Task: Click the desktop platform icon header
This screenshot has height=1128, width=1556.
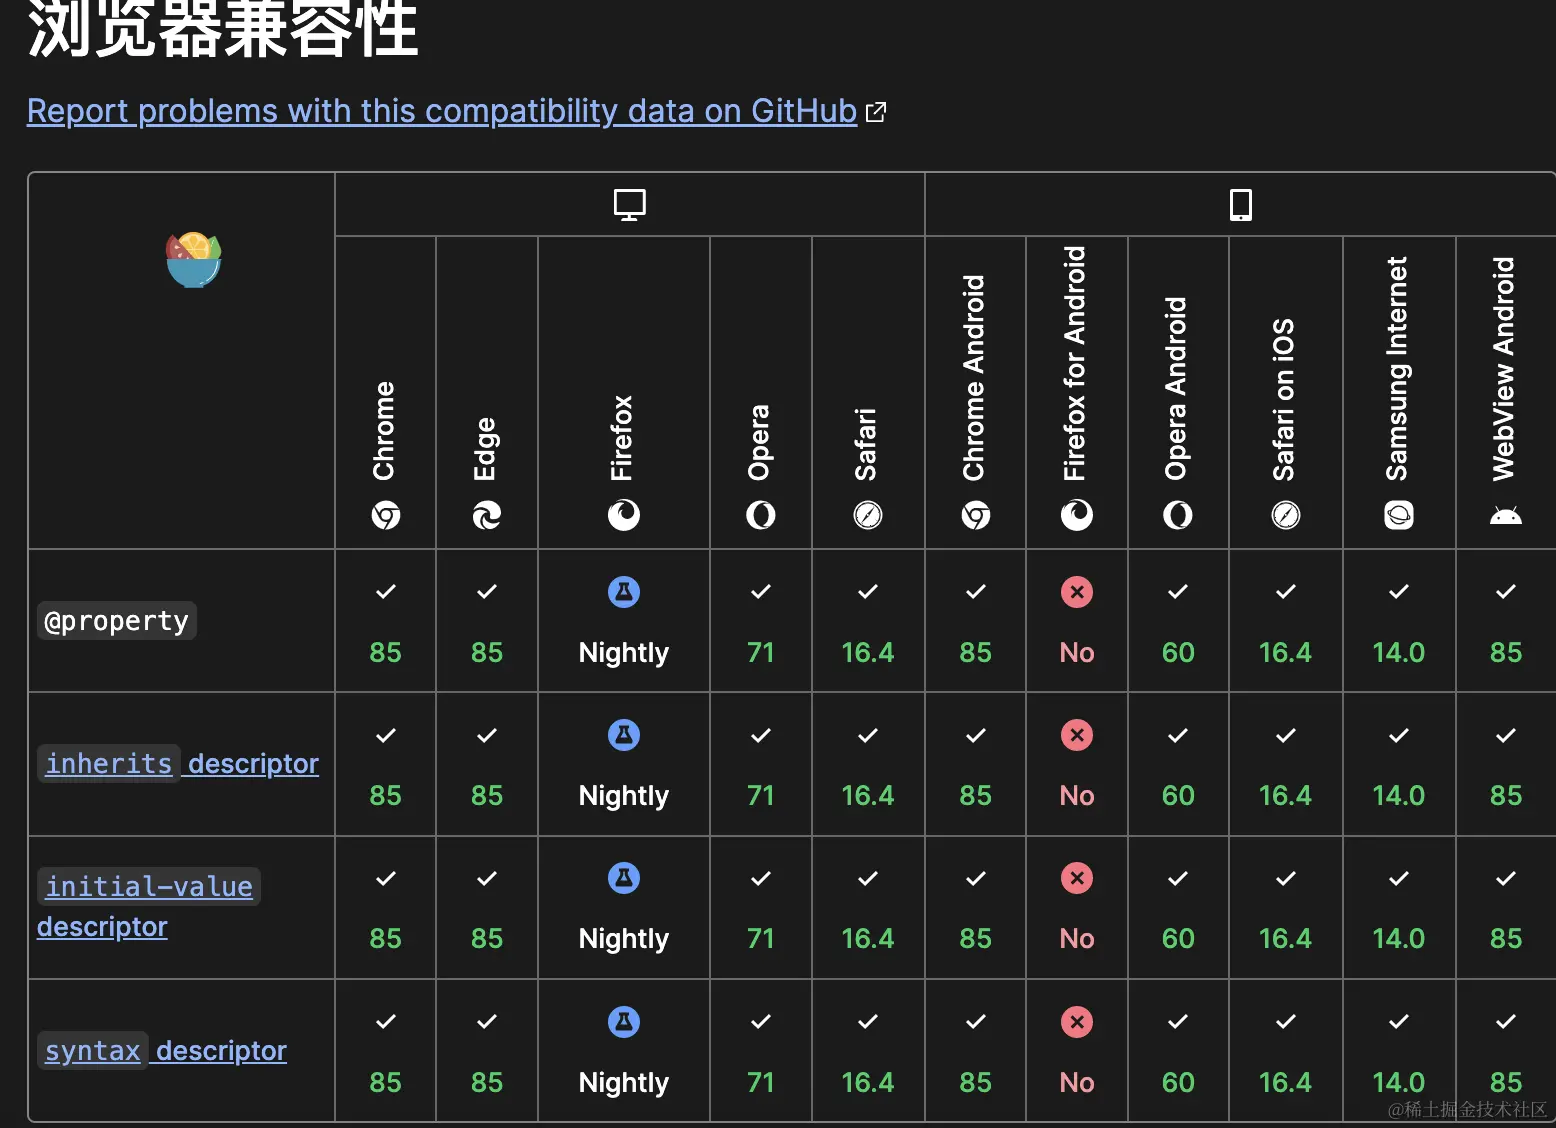Action: [630, 205]
